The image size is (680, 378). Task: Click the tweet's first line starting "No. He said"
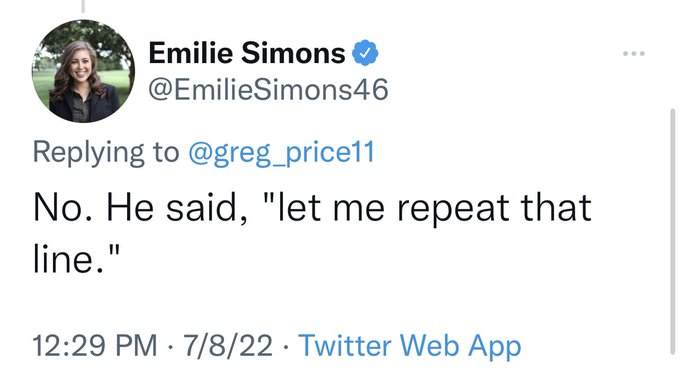(x=312, y=208)
